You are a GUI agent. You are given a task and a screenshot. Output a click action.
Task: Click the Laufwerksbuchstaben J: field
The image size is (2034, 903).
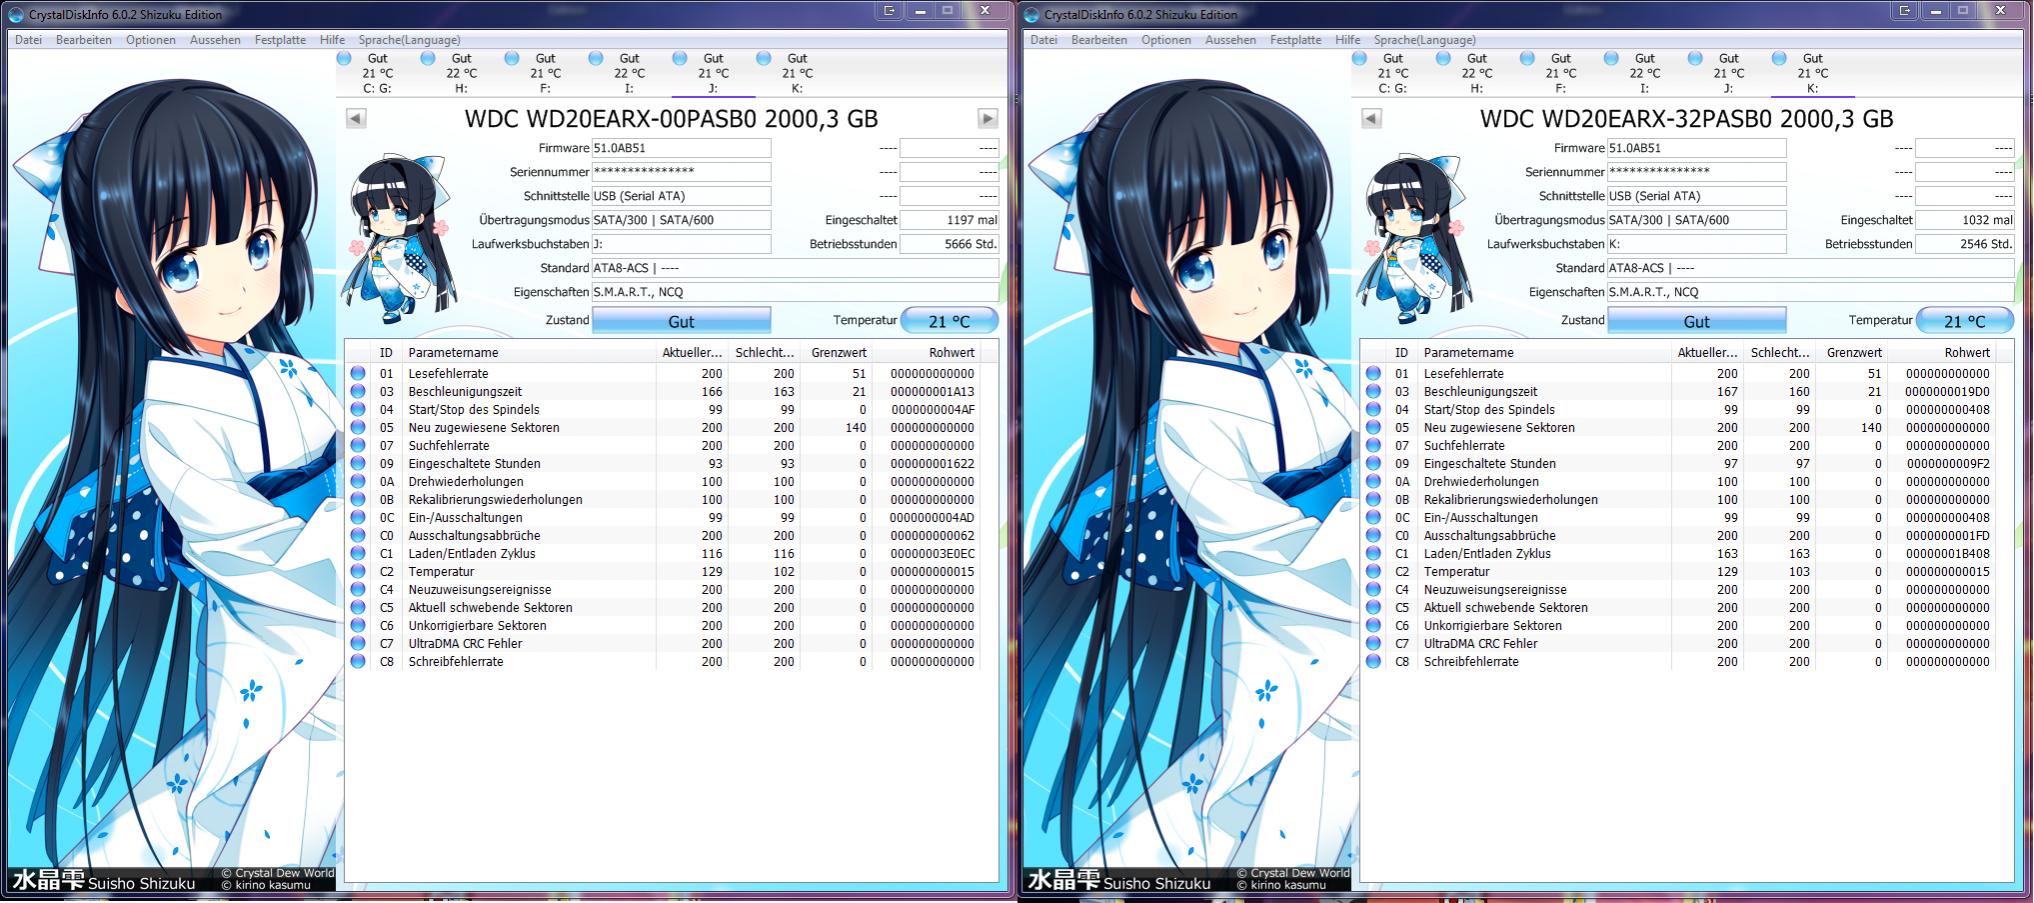coord(681,244)
